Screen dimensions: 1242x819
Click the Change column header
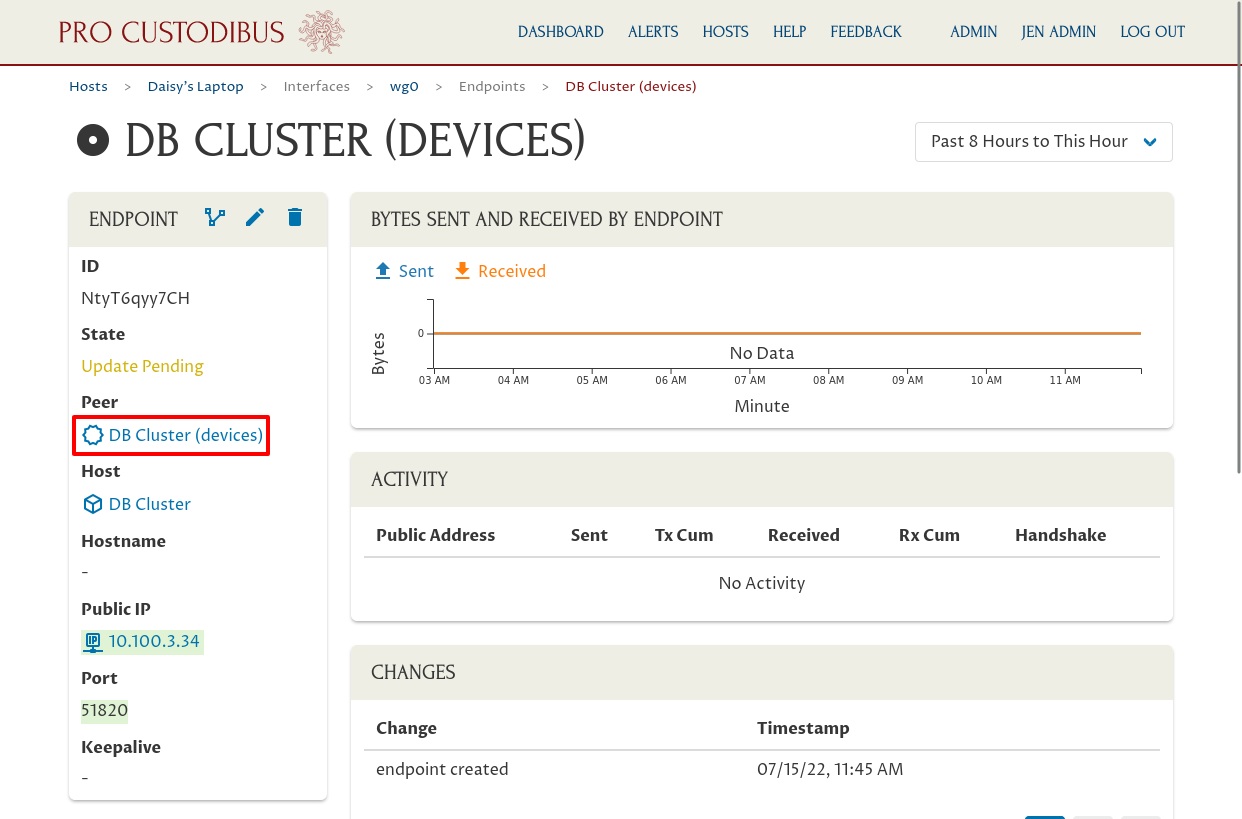tap(406, 728)
